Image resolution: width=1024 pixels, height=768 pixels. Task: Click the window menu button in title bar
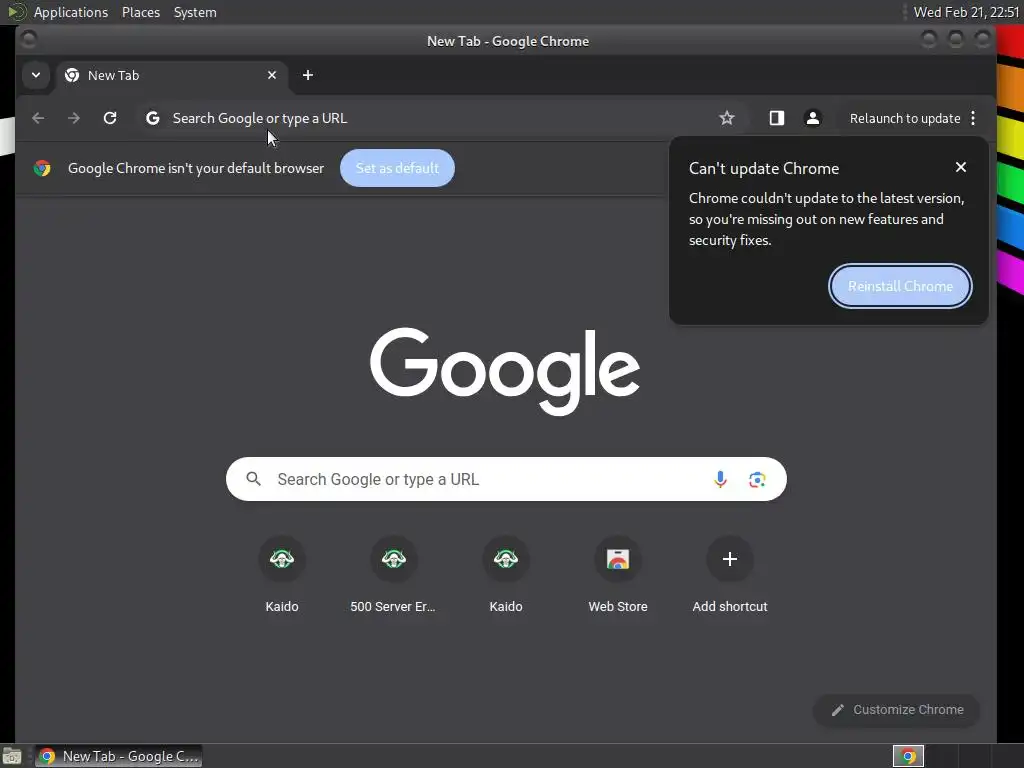[29, 40]
